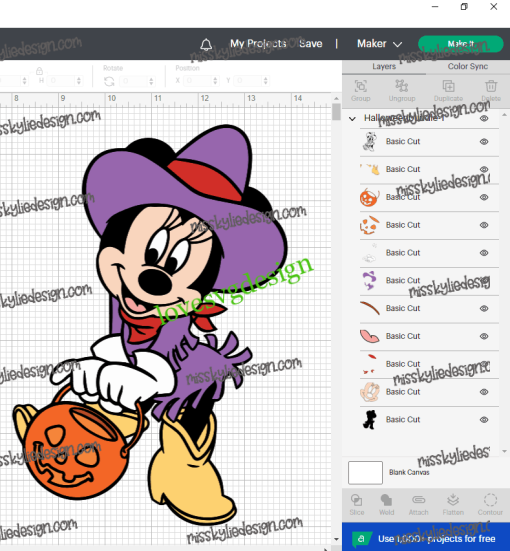Screen dimensions: 510x551
Task: Select the full outline layer thumbnail
Action: tap(369, 142)
